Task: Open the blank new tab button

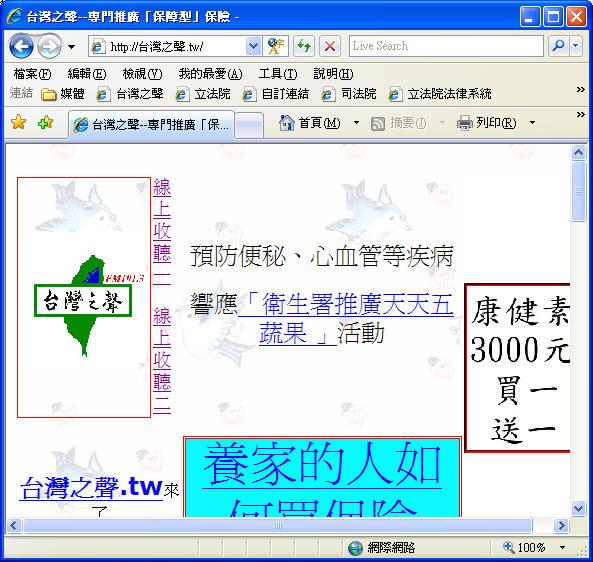Action: (x=248, y=125)
